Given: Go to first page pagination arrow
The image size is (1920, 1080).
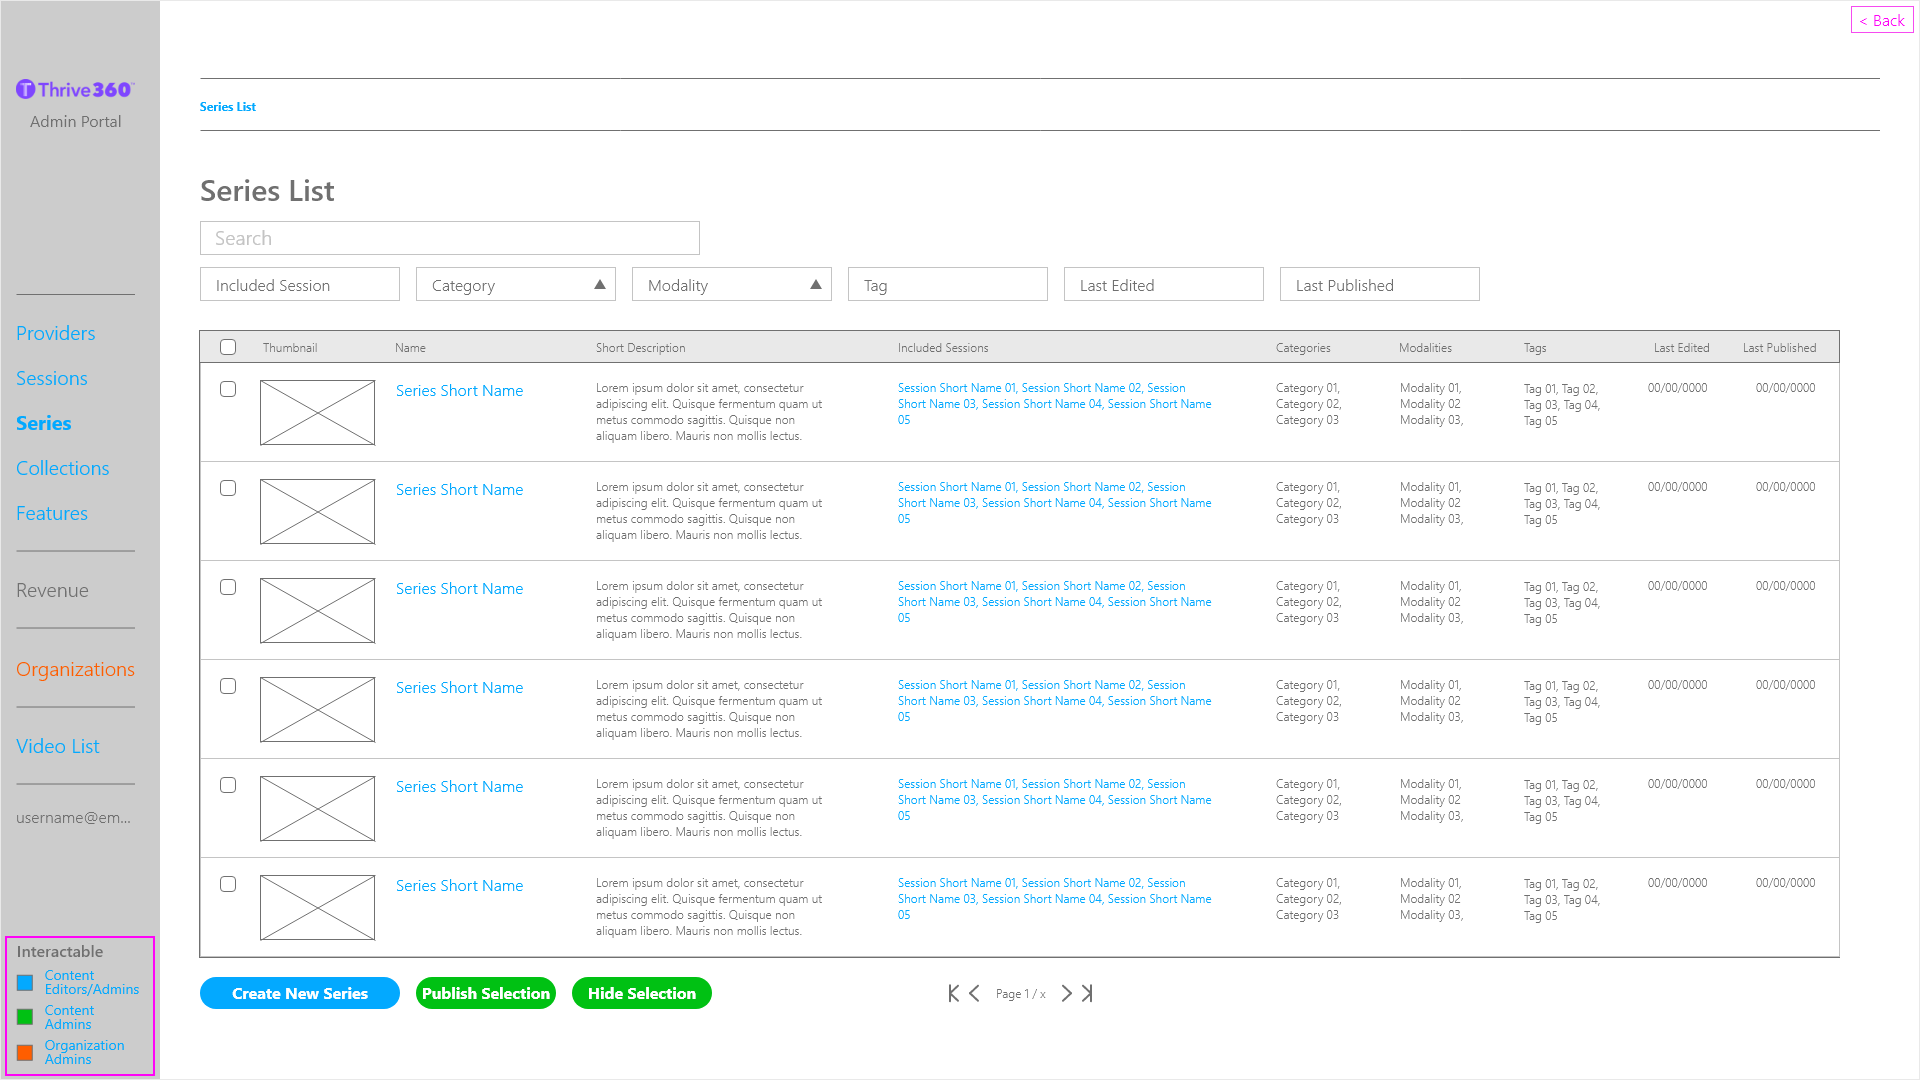Looking at the screenshot, I should [953, 993].
